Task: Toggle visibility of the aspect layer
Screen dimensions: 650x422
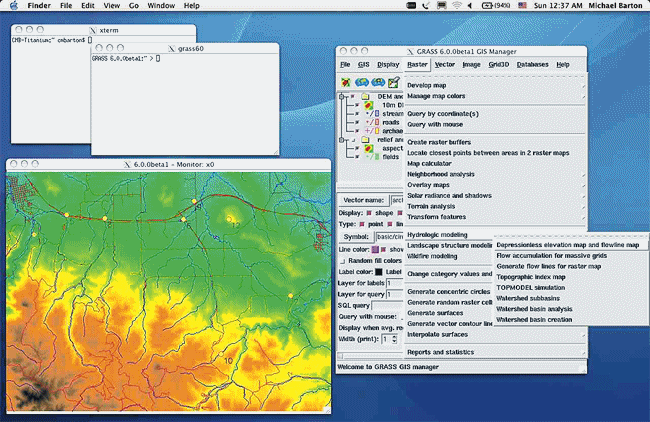Action: [x=357, y=148]
